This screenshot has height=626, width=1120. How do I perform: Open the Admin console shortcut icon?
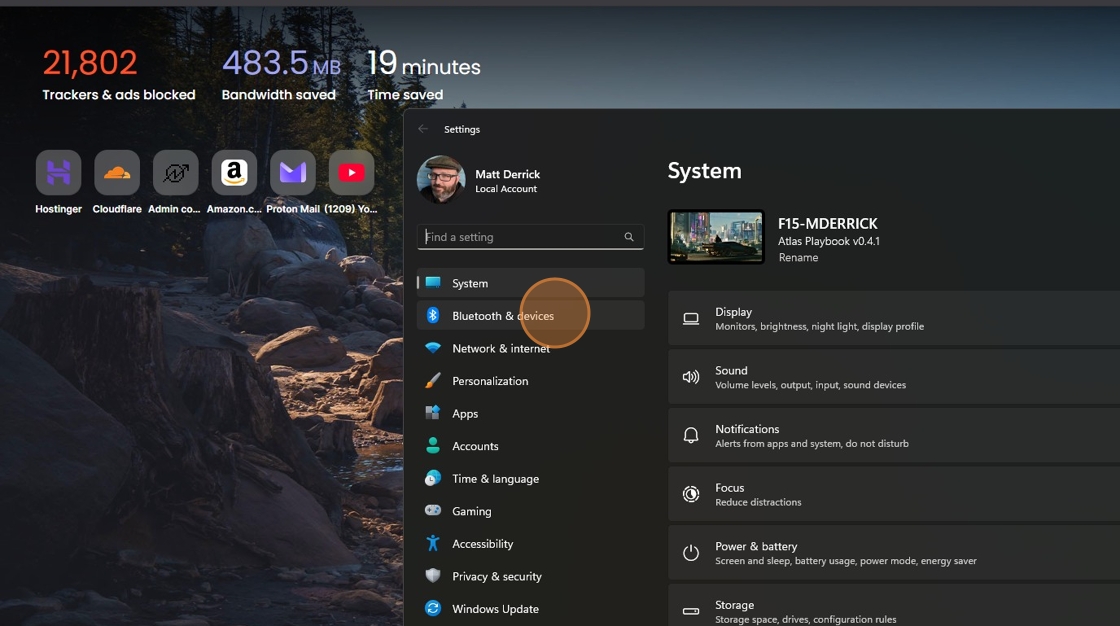point(176,173)
